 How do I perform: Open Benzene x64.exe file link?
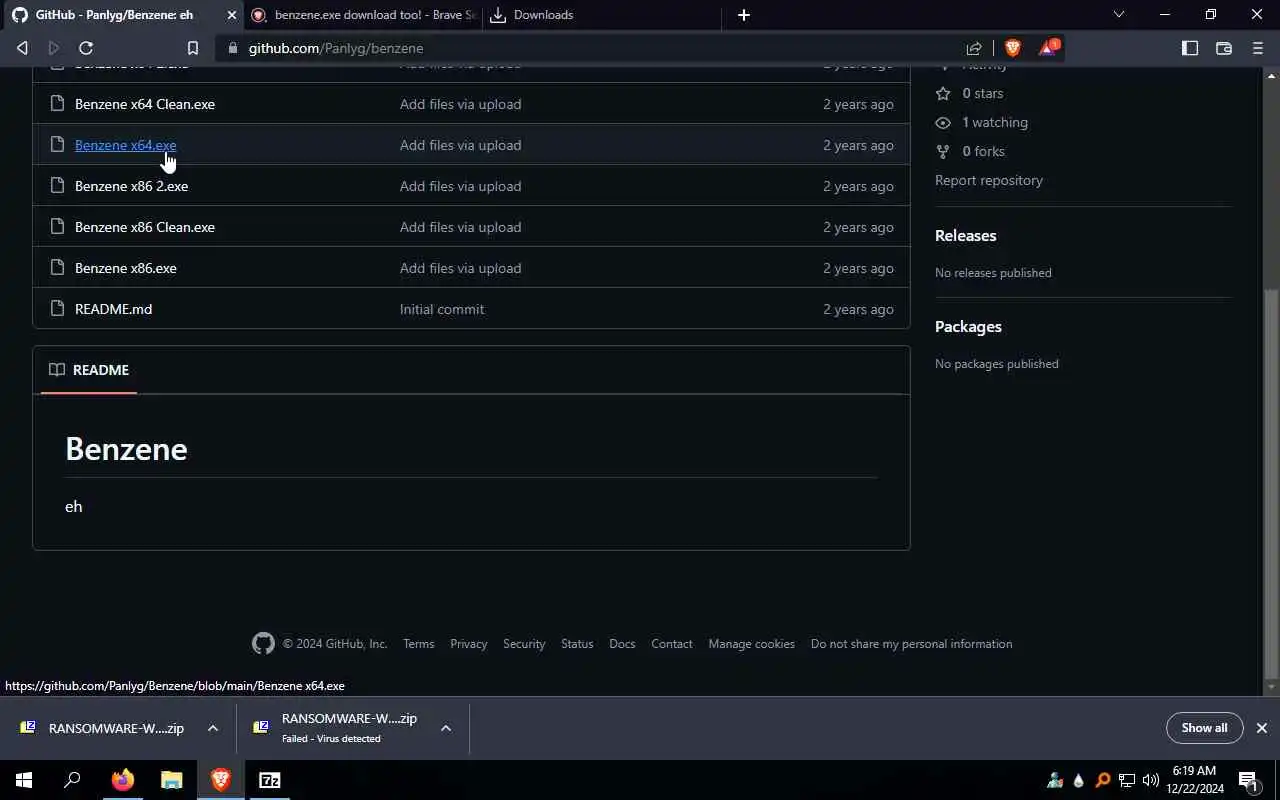coord(125,145)
